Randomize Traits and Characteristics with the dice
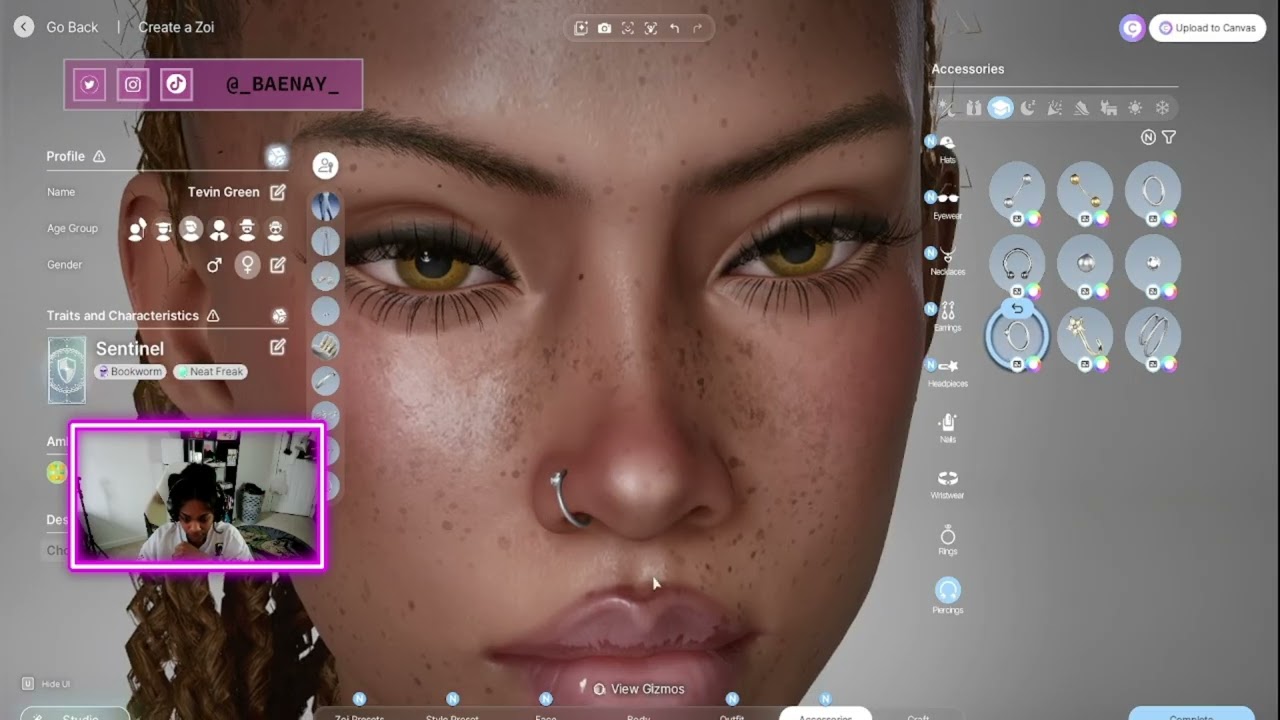Screen dimensions: 1280x720 coord(279,316)
